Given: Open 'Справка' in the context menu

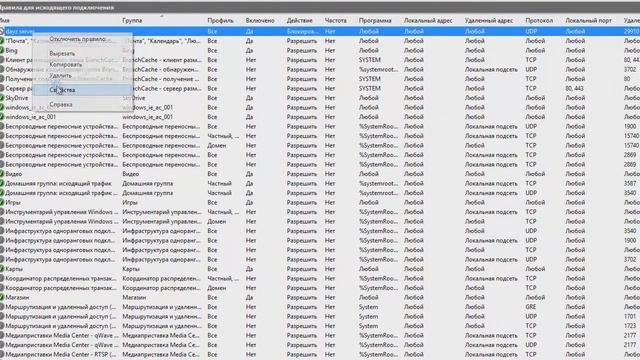Looking at the screenshot, I should pos(61,104).
